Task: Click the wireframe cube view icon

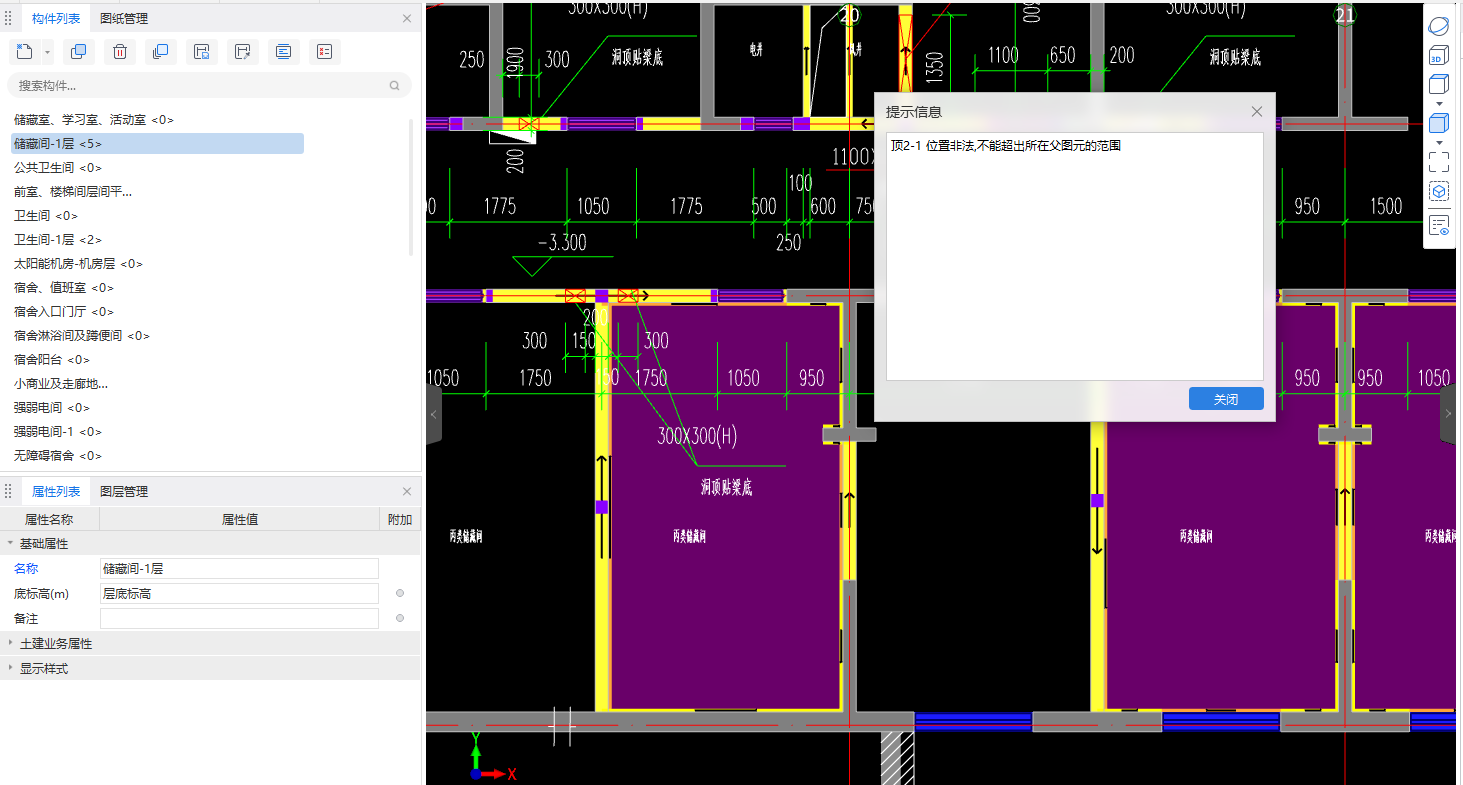Action: (x=1439, y=84)
